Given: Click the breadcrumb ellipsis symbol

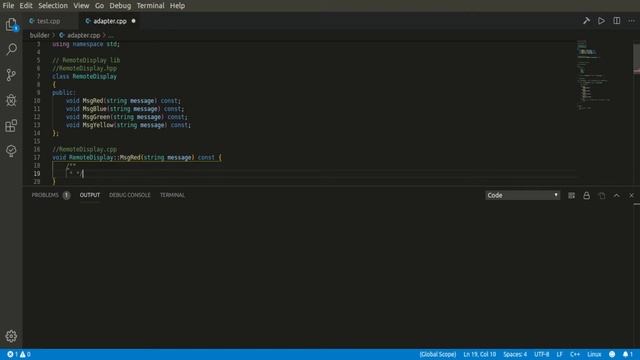Looking at the screenshot, I should coord(111,36).
